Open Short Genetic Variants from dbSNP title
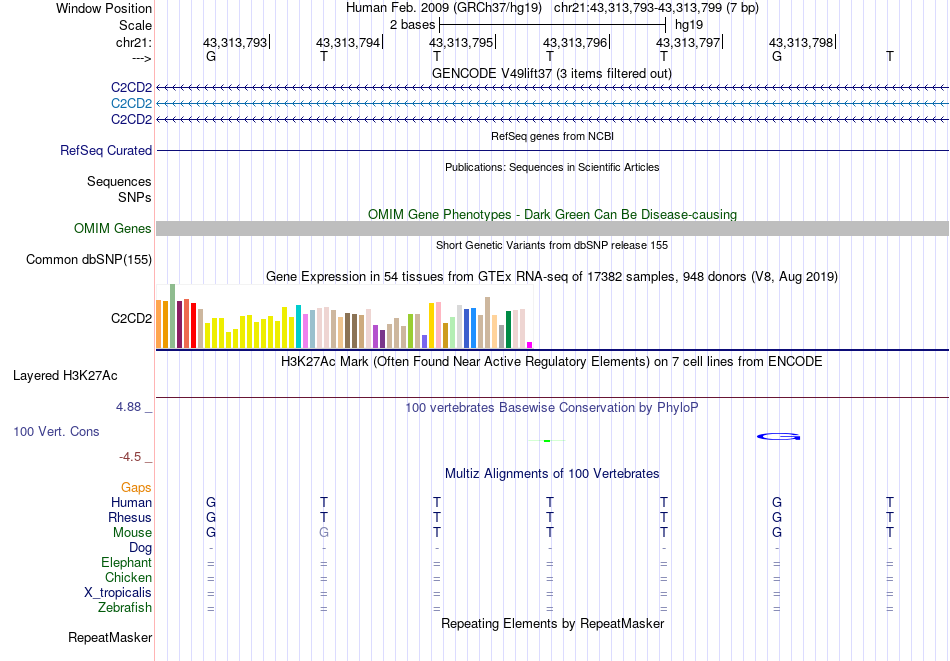 552,245
